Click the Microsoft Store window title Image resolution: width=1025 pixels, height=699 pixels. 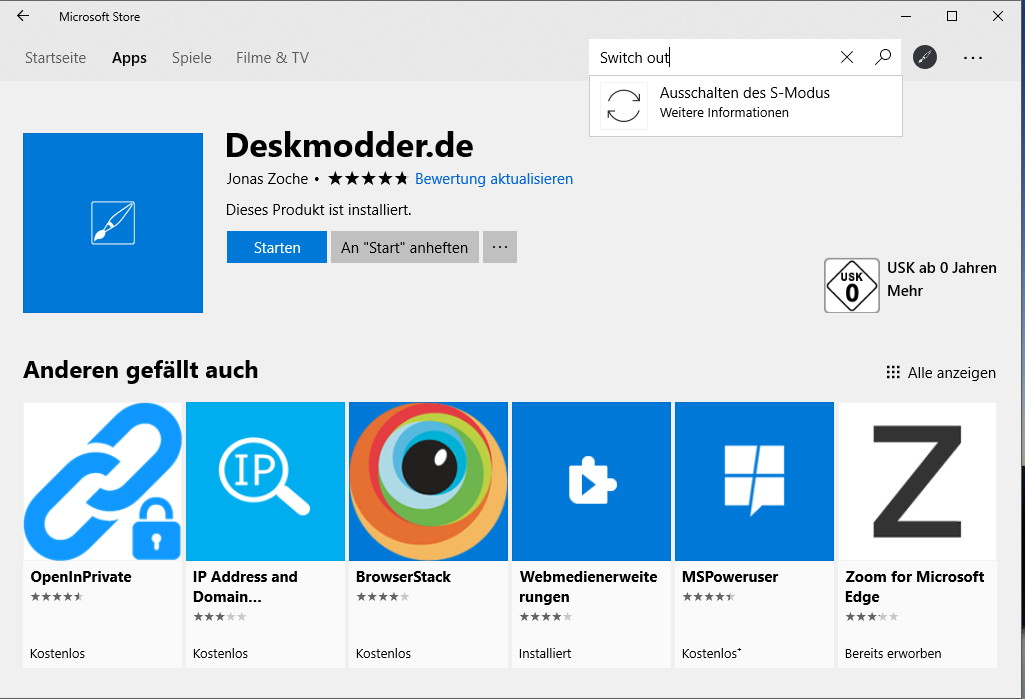99,17
